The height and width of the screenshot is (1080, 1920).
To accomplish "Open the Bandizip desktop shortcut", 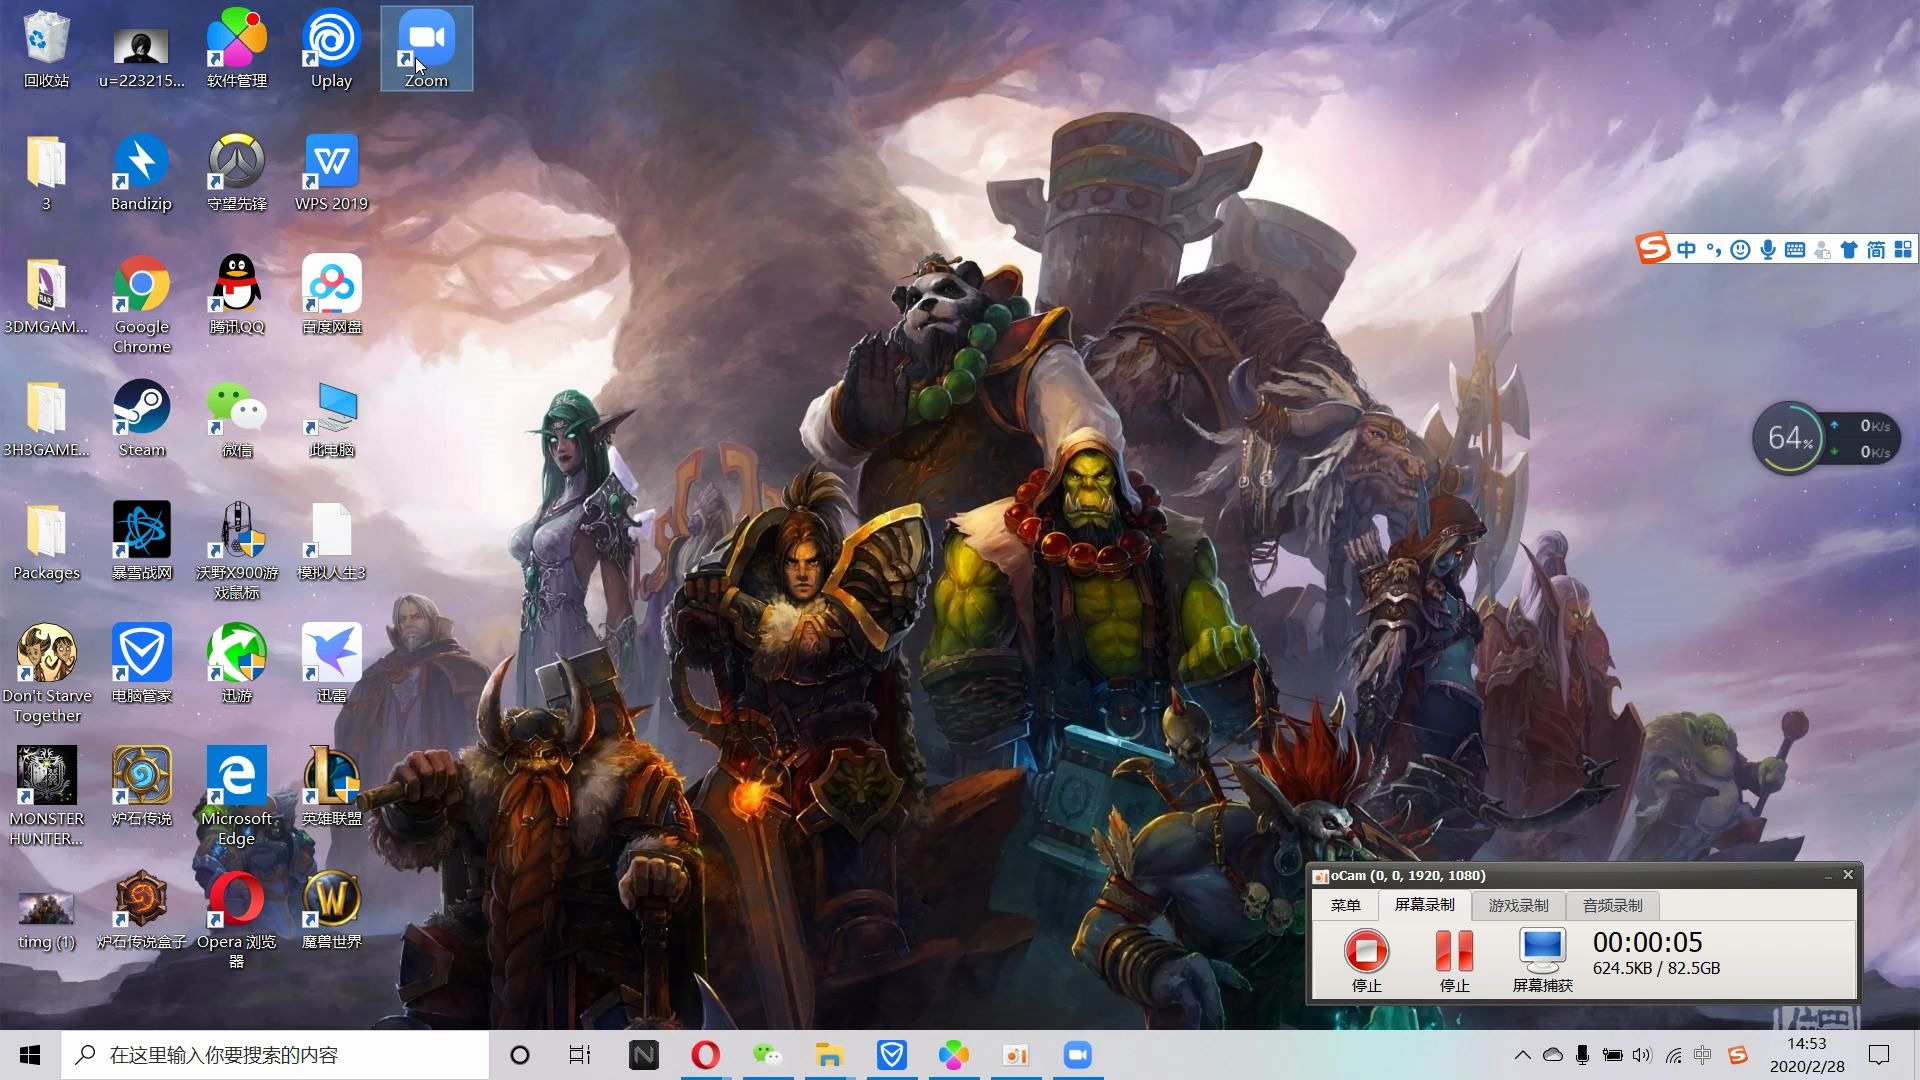I will tap(141, 172).
